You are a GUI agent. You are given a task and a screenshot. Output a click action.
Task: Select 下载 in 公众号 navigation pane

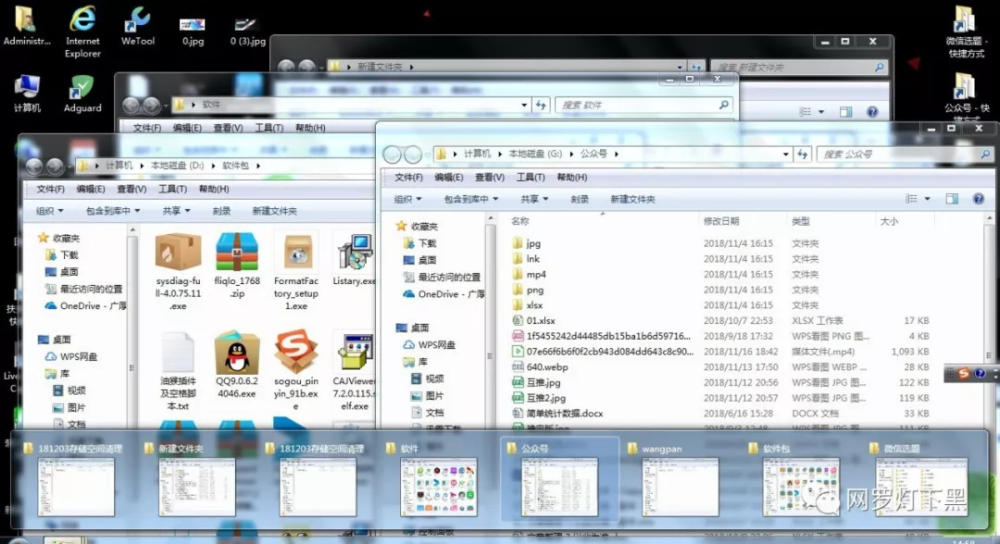click(x=420, y=243)
